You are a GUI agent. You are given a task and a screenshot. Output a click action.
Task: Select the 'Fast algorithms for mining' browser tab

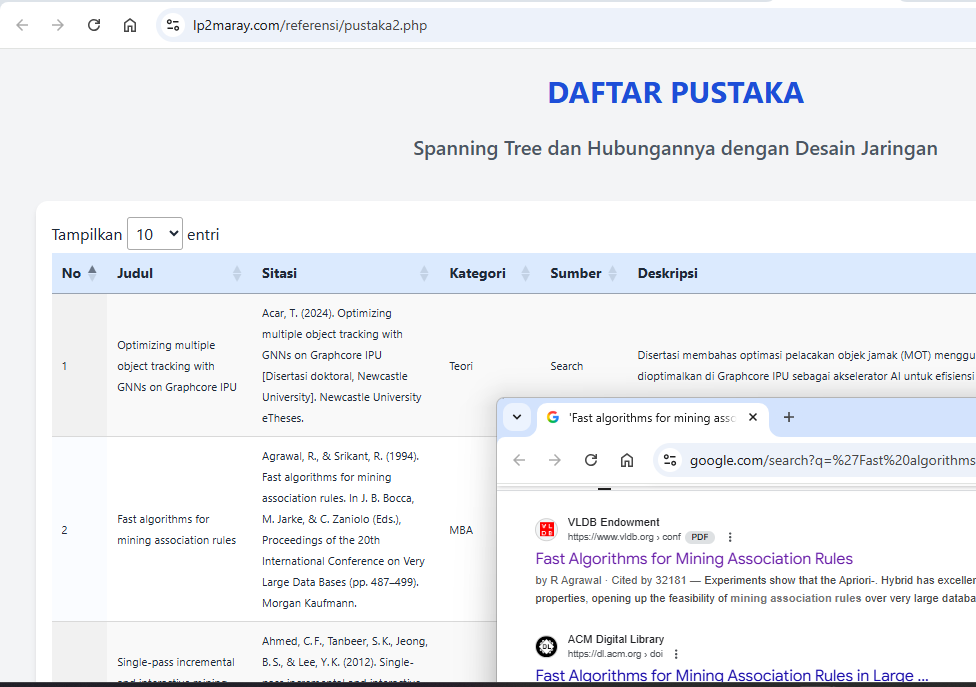[x=650, y=417]
